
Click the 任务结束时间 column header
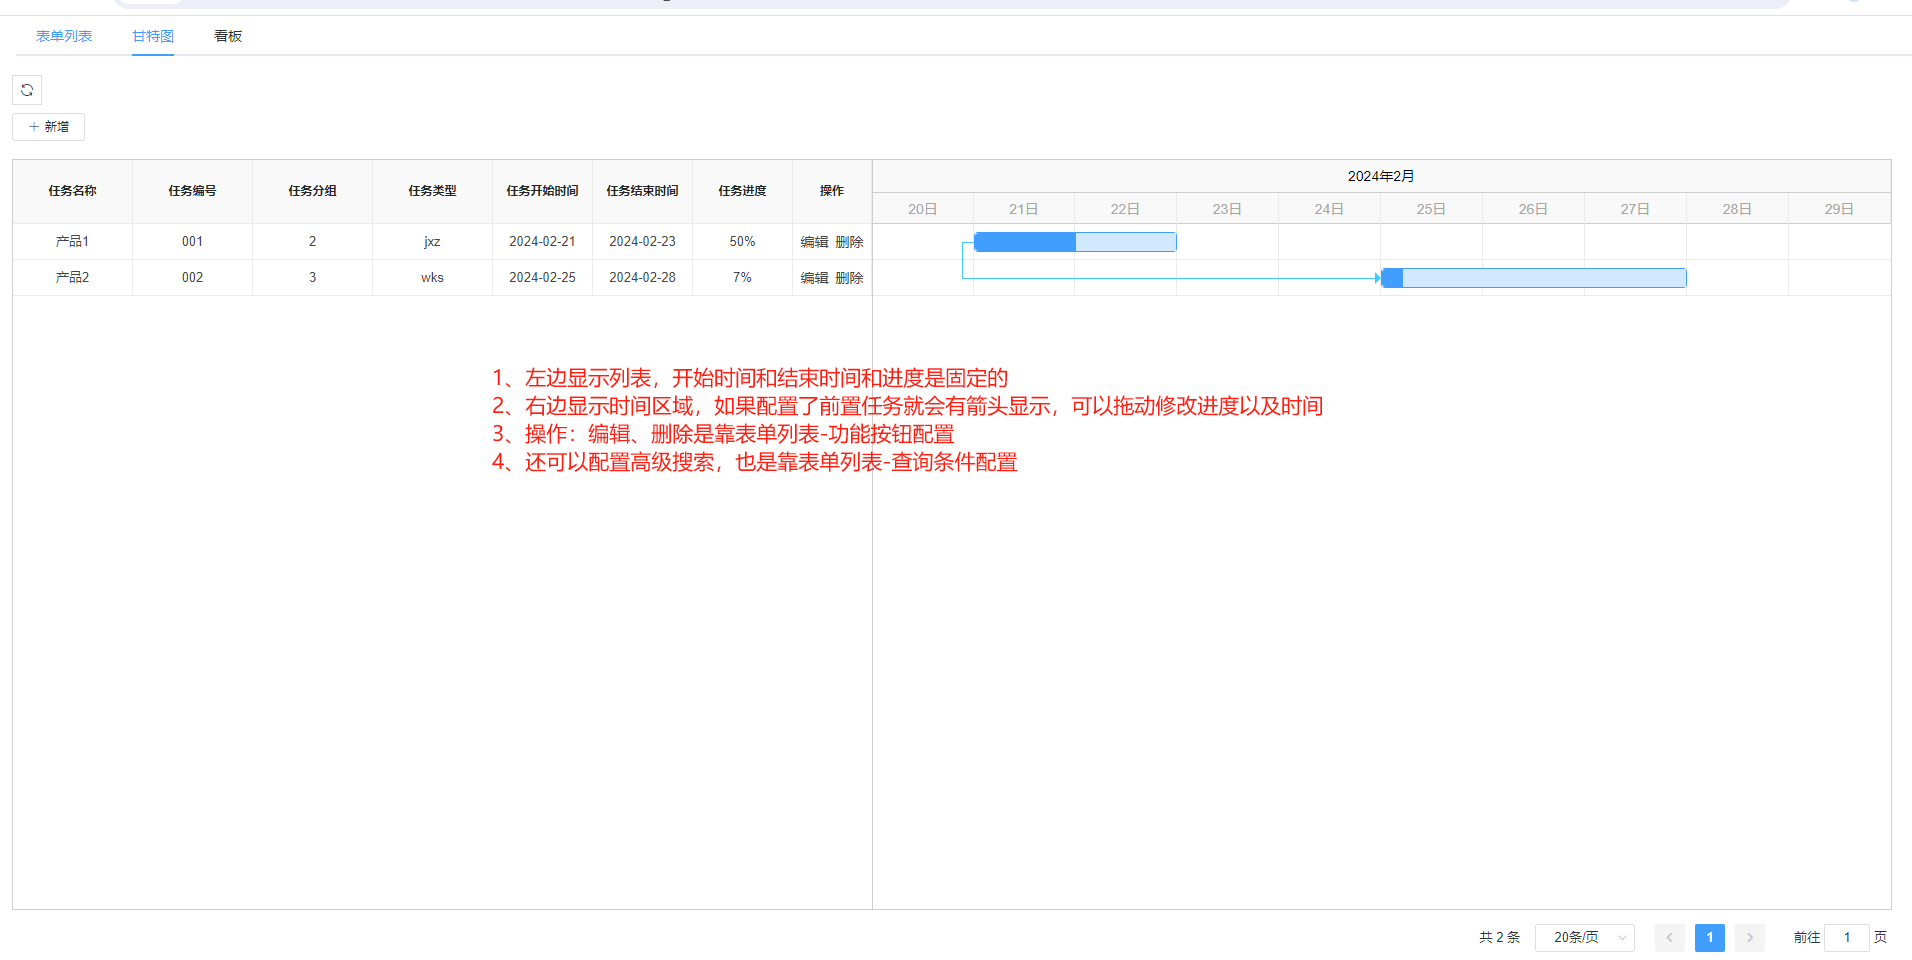click(x=642, y=191)
